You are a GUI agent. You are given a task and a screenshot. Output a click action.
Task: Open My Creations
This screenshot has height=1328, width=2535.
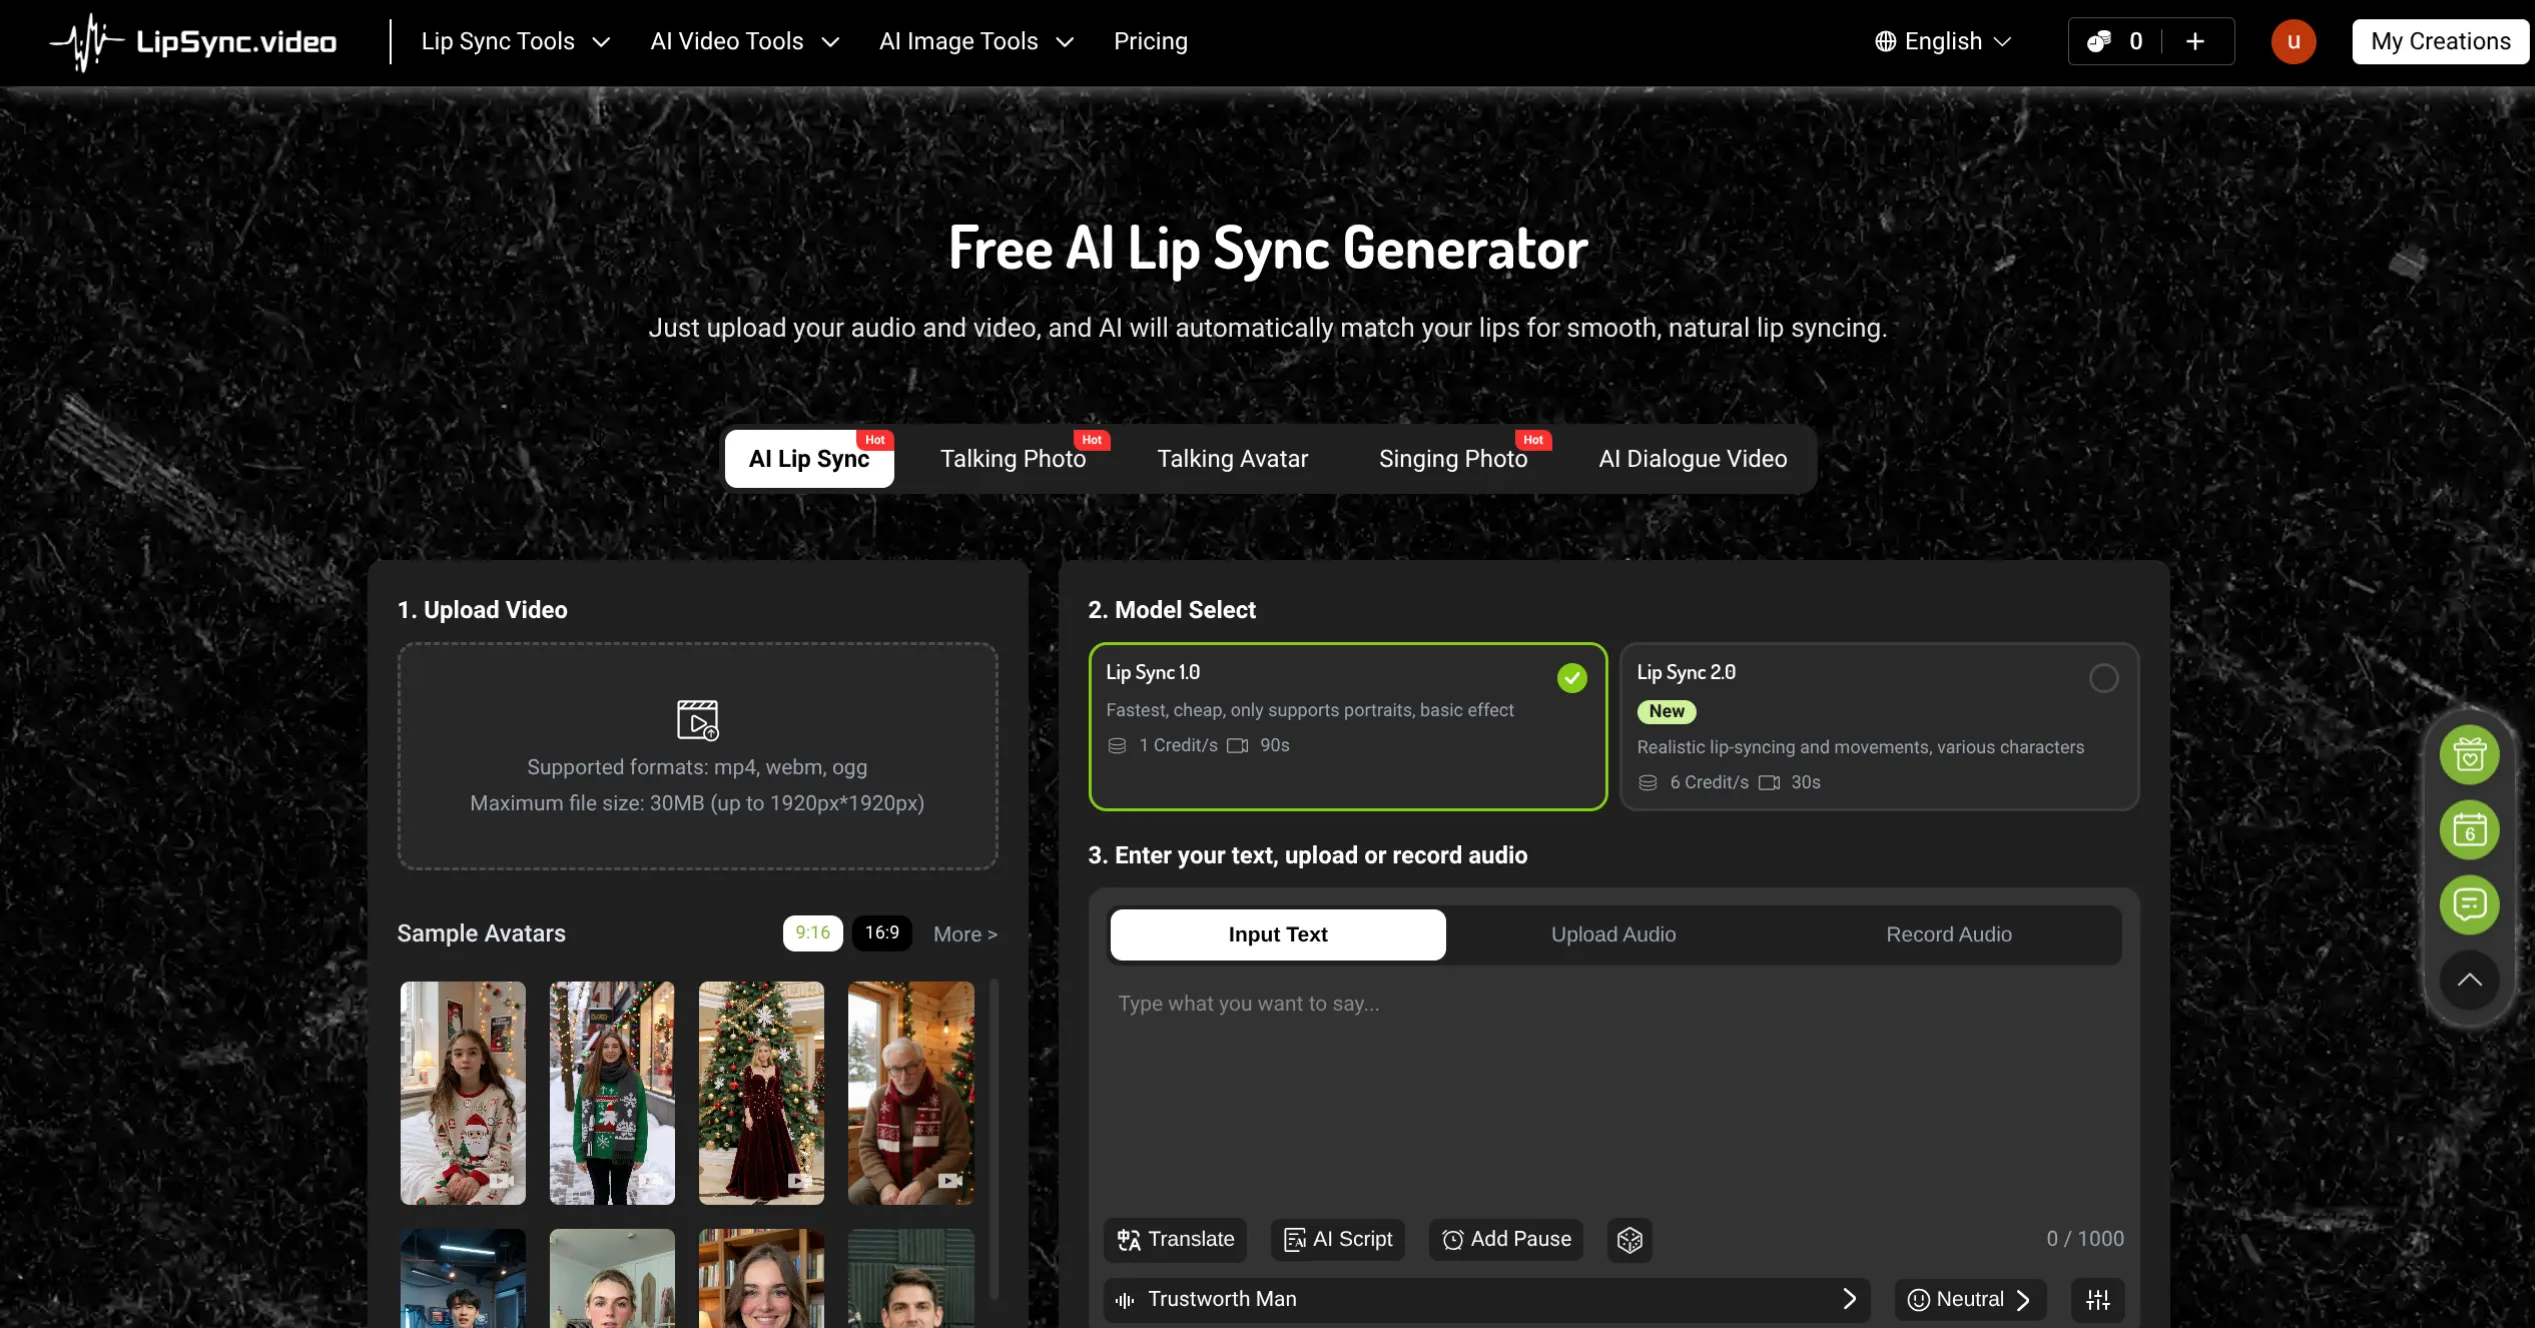(2440, 41)
